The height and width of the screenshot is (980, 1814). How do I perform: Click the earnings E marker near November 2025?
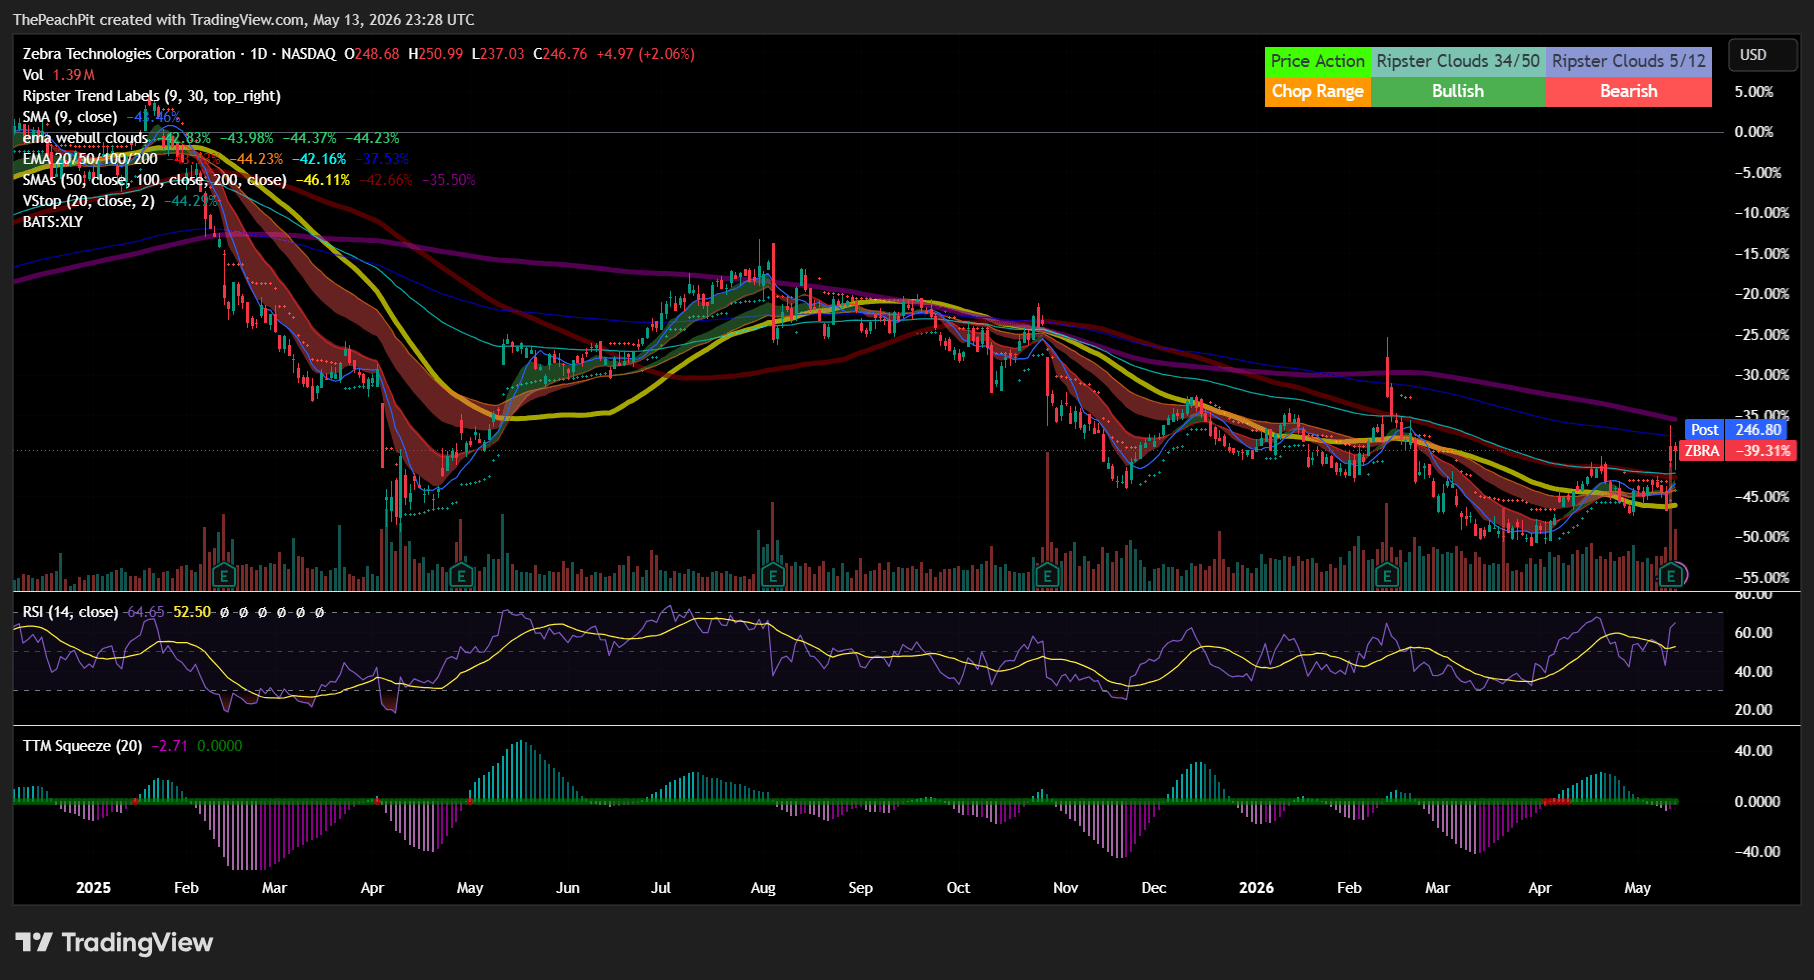1047,575
